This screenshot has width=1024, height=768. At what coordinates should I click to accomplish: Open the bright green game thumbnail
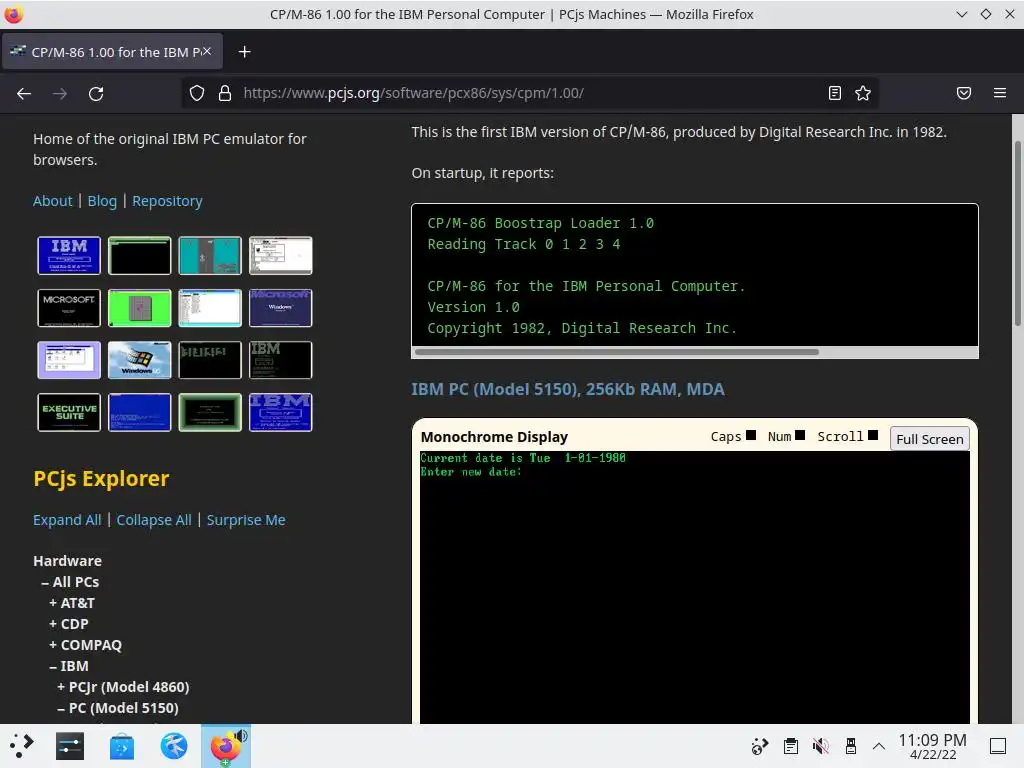point(140,308)
